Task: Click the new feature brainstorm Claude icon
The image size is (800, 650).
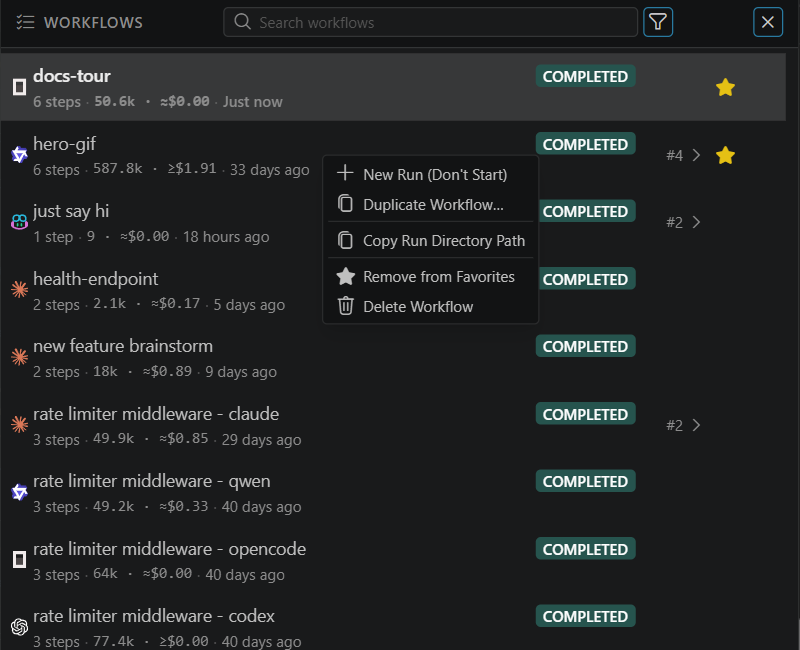Action: coord(19,357)
